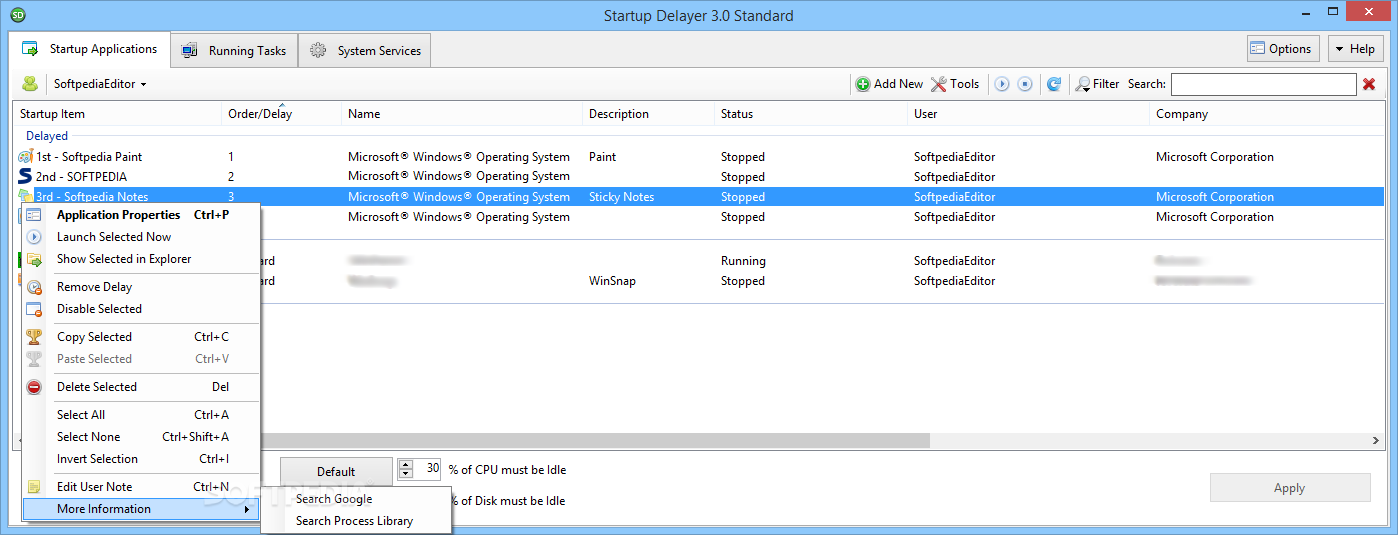Decrease CPU idle percentage with down arrow
Screen dimensions: 1398x535
tap(405, 473)
